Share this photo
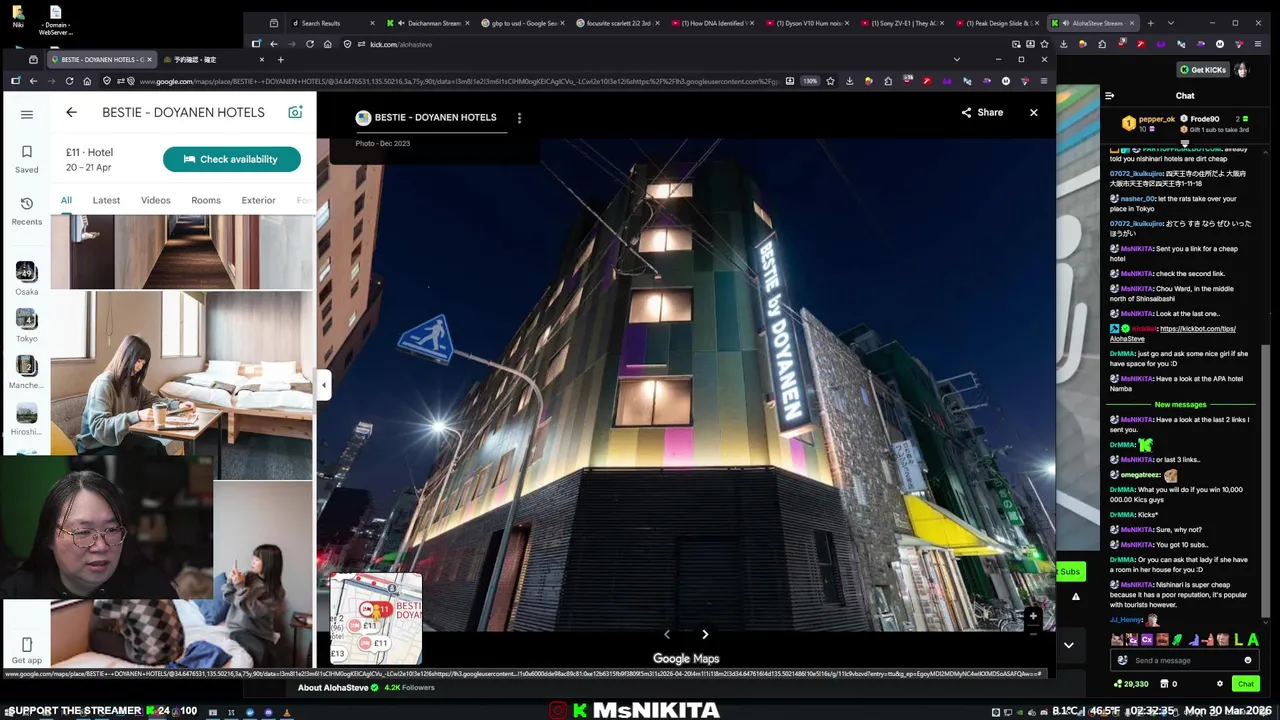Image resolution: width=1280 pixels, height=720 pixels. coord(982,112)
